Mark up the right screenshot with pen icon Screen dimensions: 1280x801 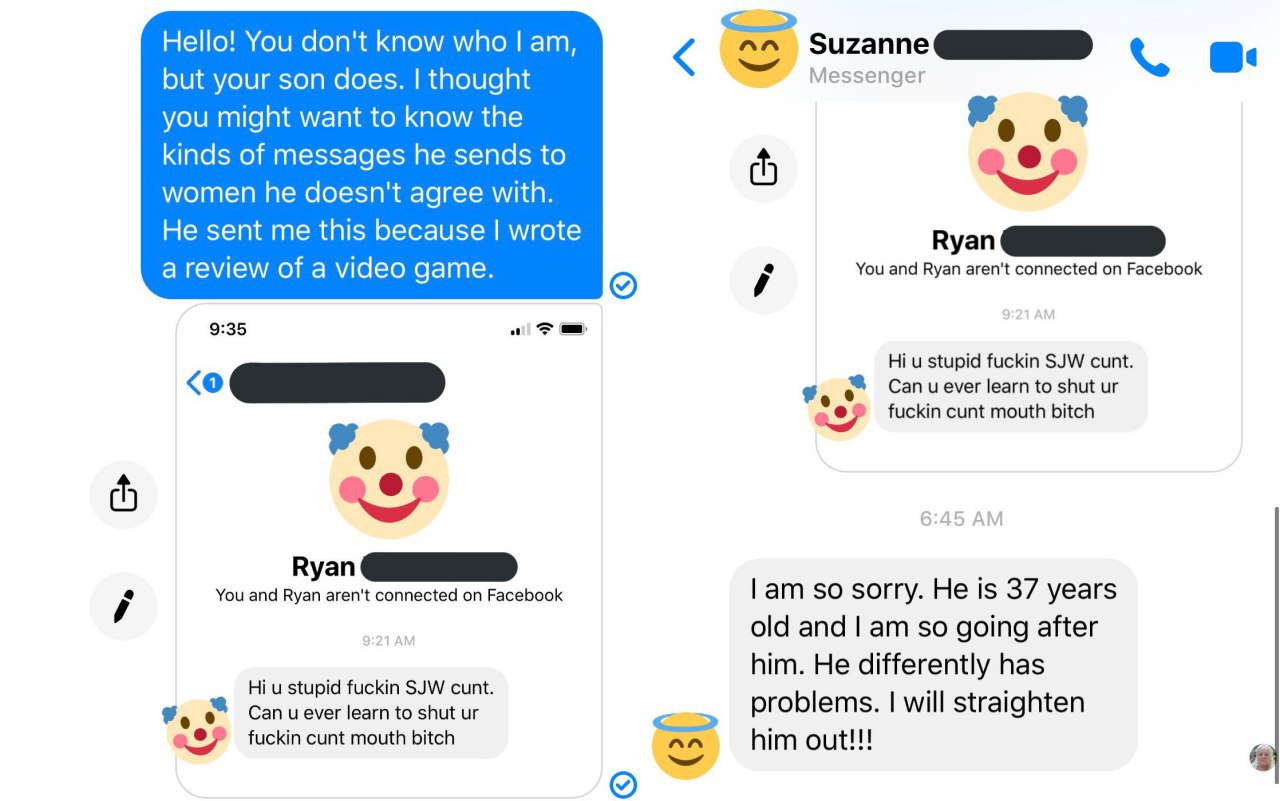pyautogui.click(x=763, y=280)
